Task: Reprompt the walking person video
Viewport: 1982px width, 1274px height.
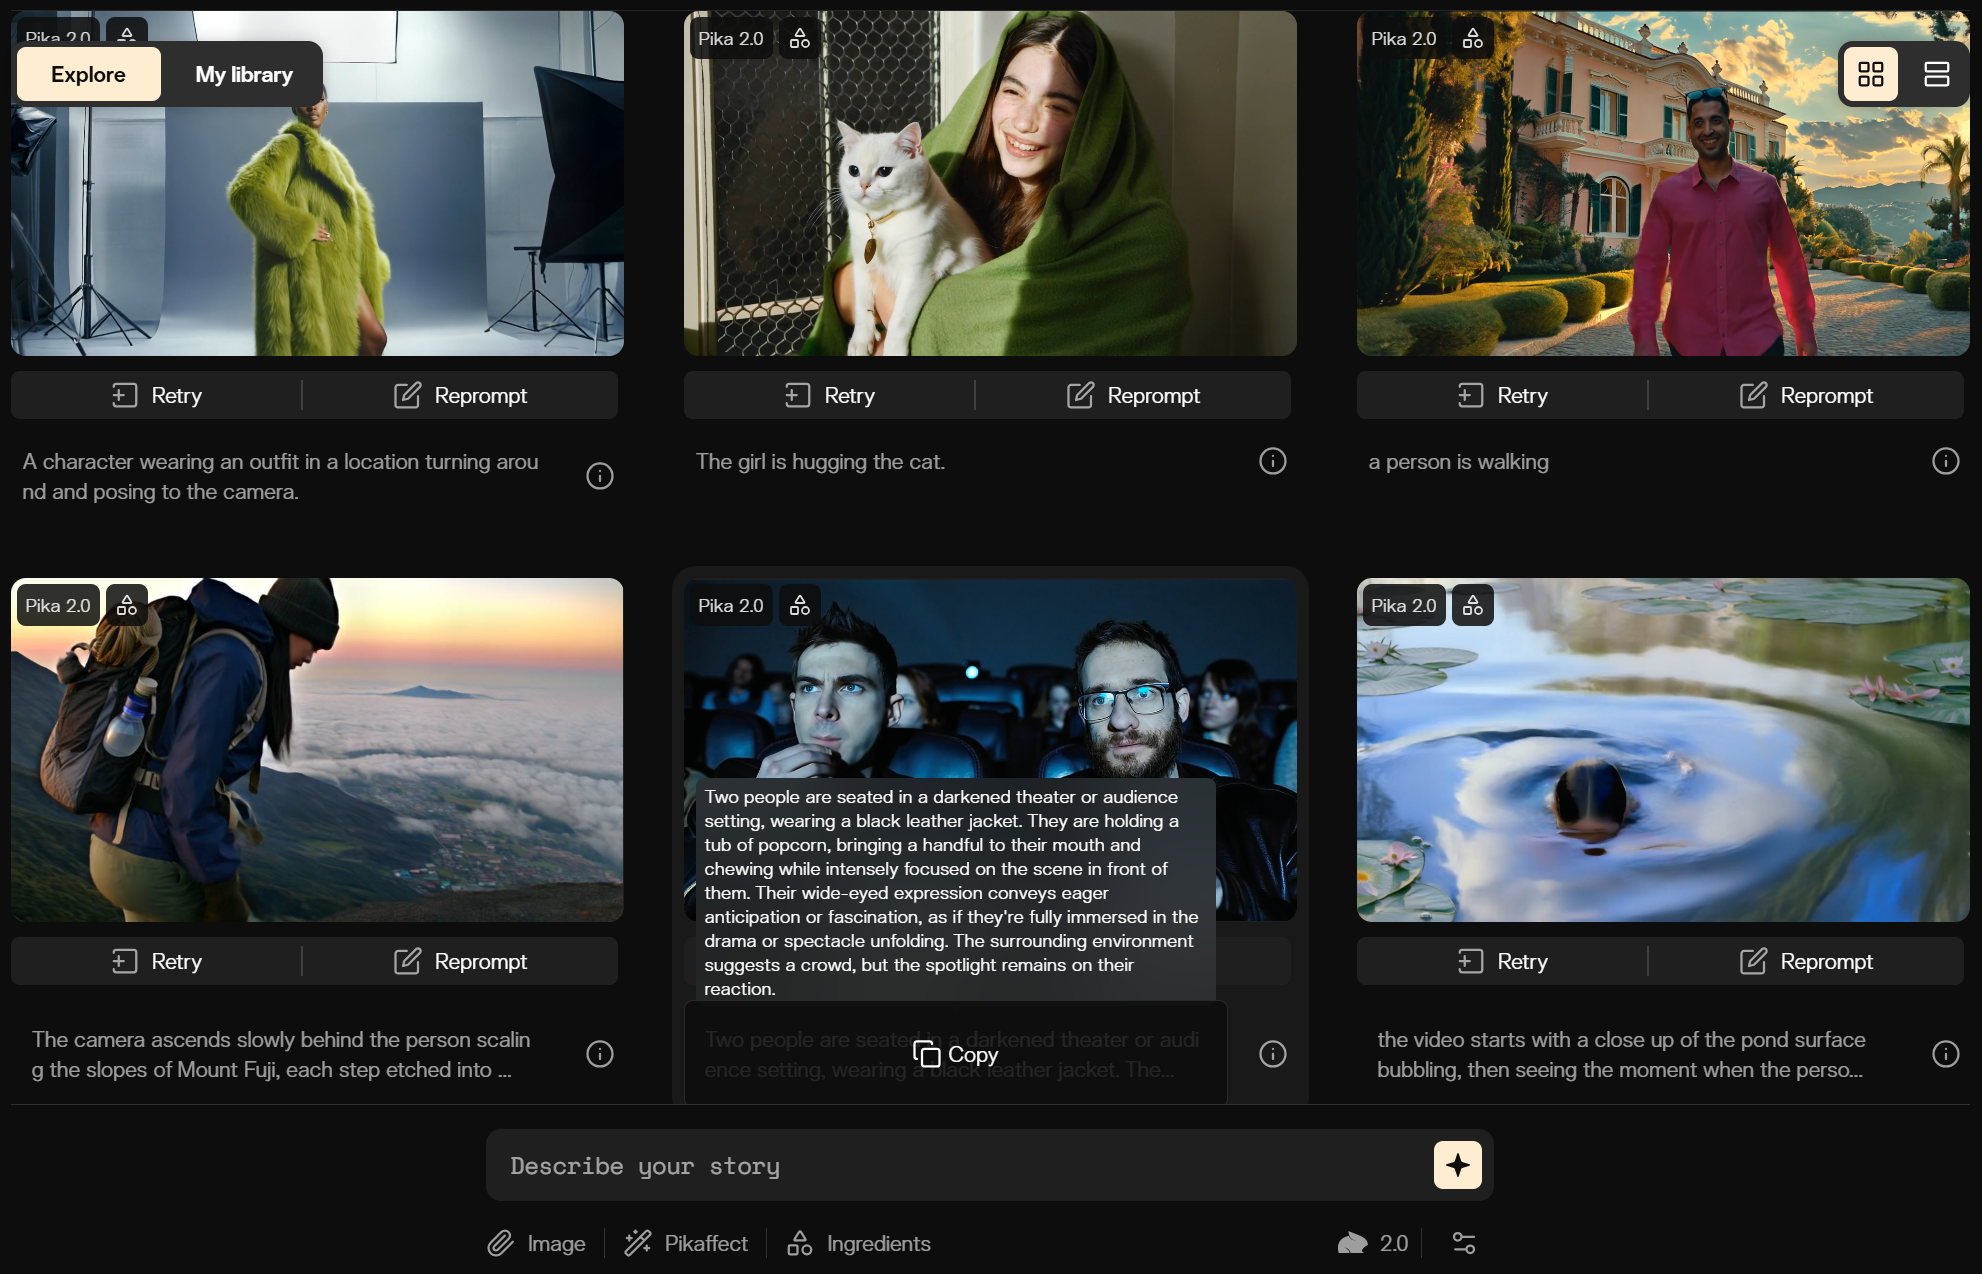Action: click(x=1806, y=395)
